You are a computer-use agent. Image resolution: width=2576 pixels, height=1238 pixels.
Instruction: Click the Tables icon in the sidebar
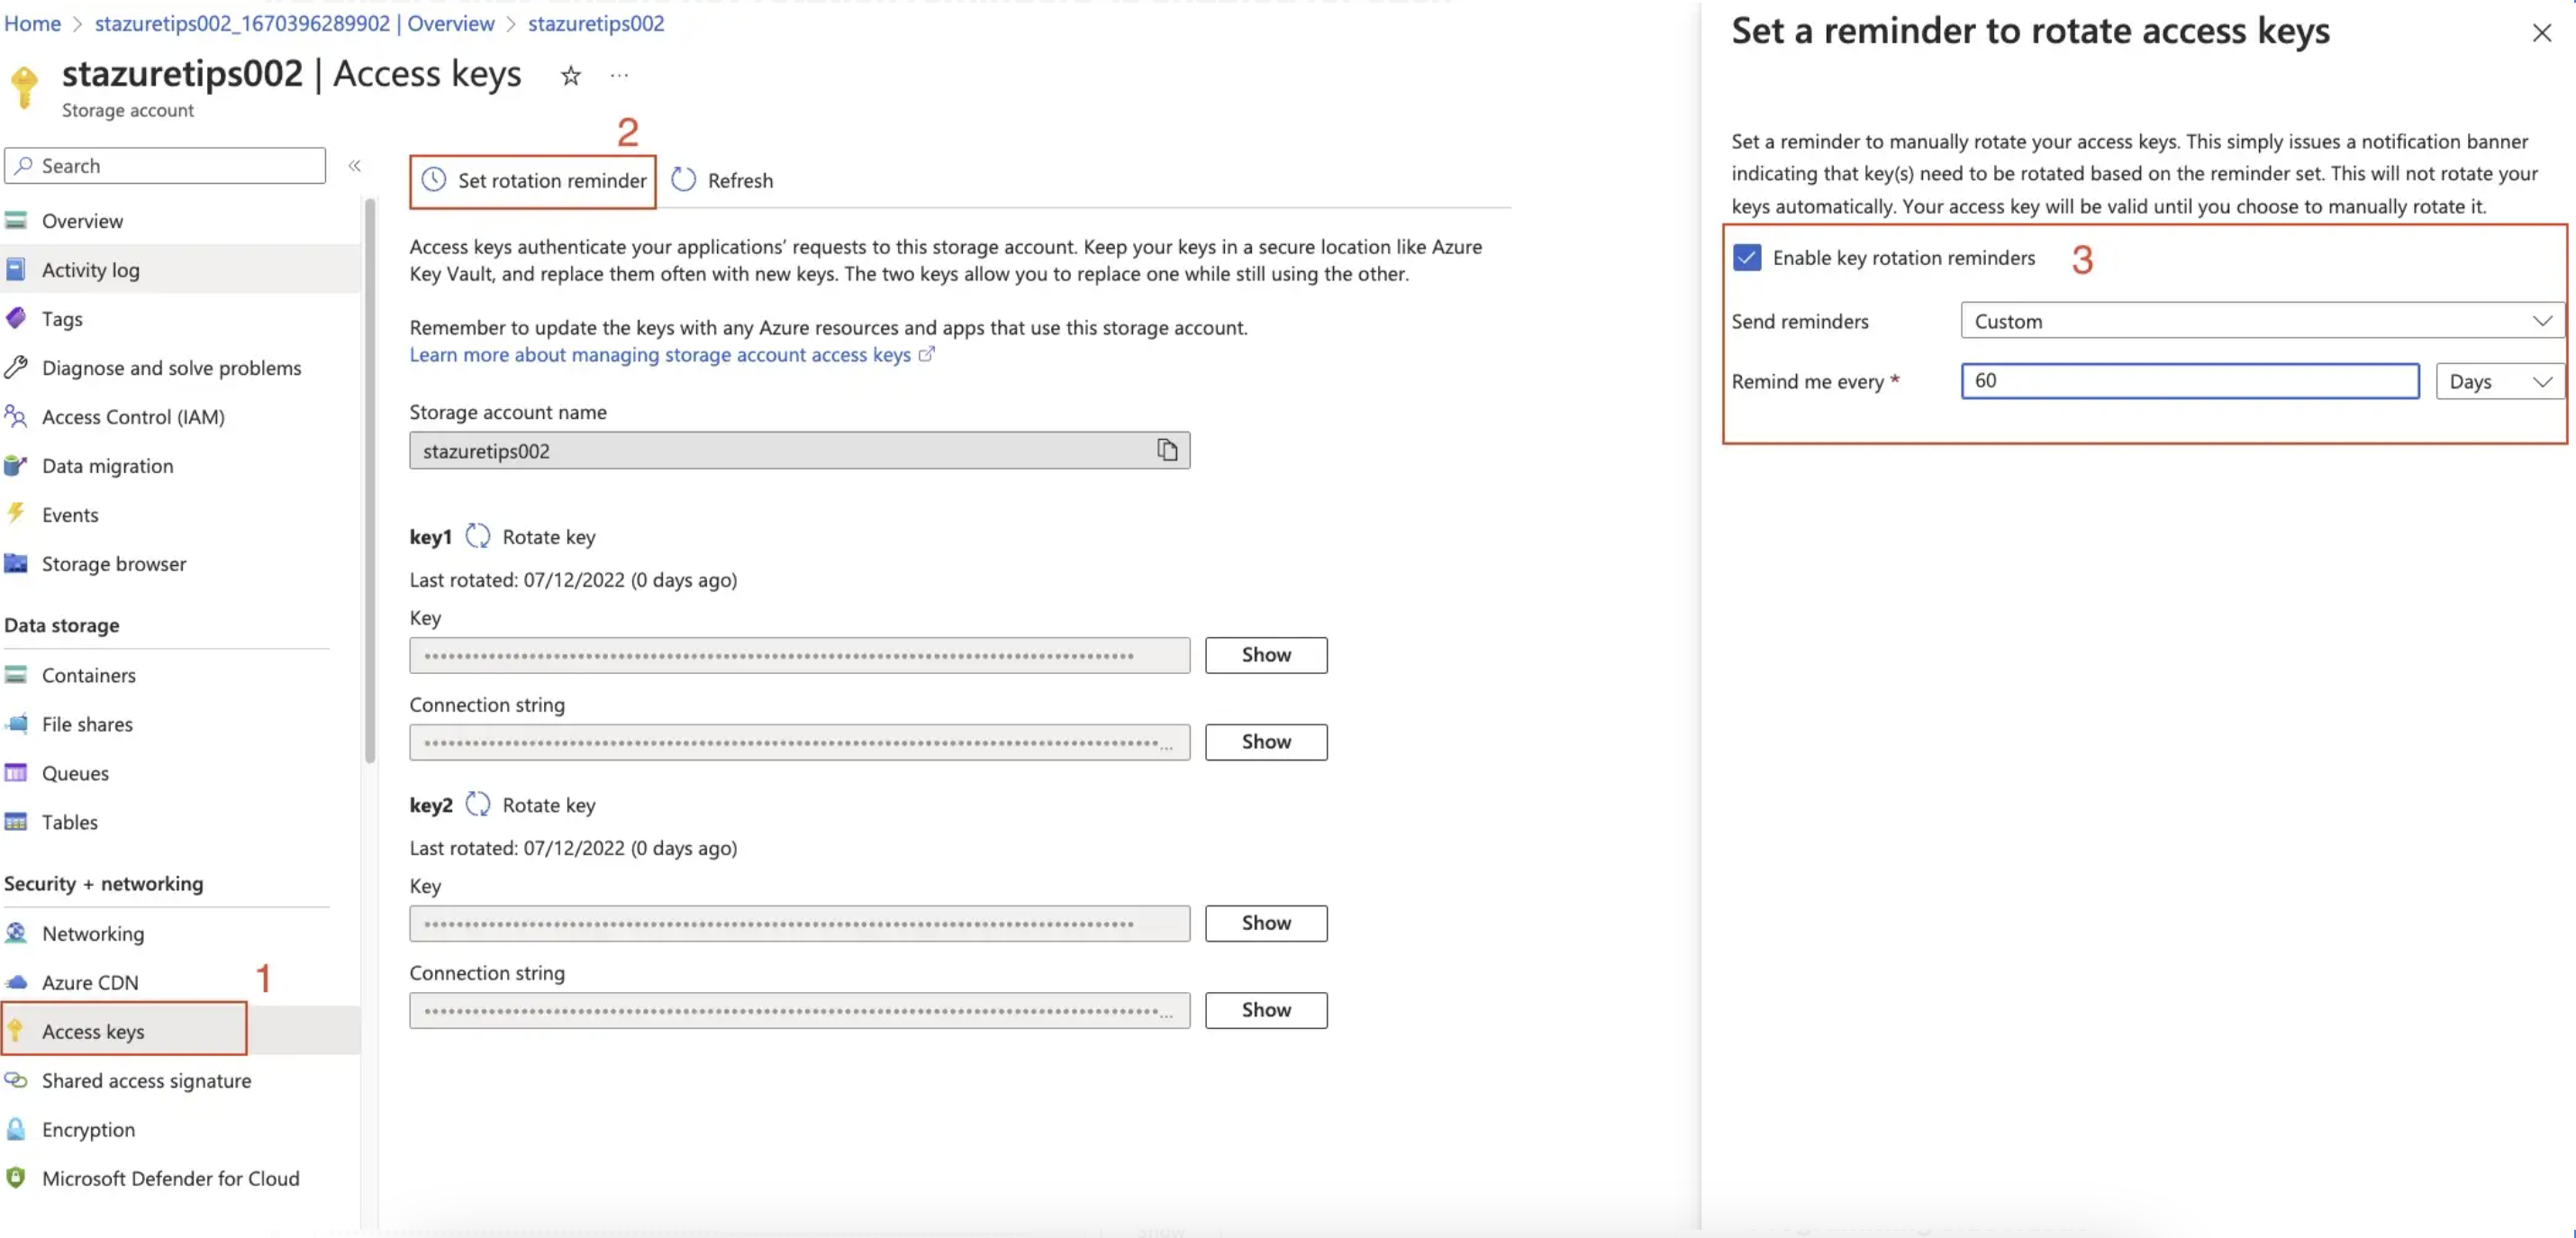pos(16,822)
